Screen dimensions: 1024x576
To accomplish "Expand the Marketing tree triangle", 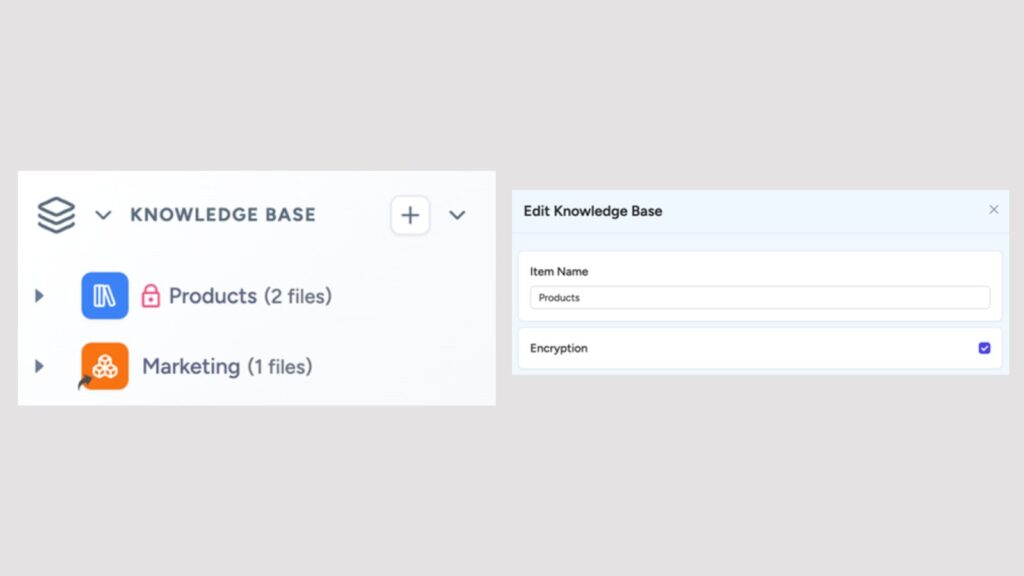I will [39, 366].
